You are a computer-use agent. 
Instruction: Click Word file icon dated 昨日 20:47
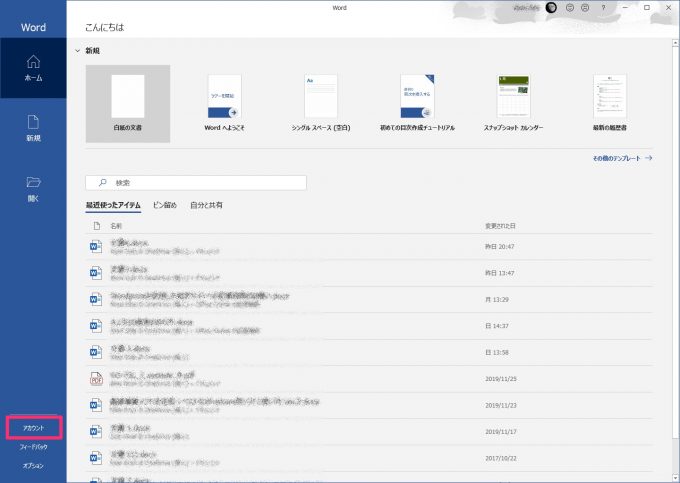(96, 246)
